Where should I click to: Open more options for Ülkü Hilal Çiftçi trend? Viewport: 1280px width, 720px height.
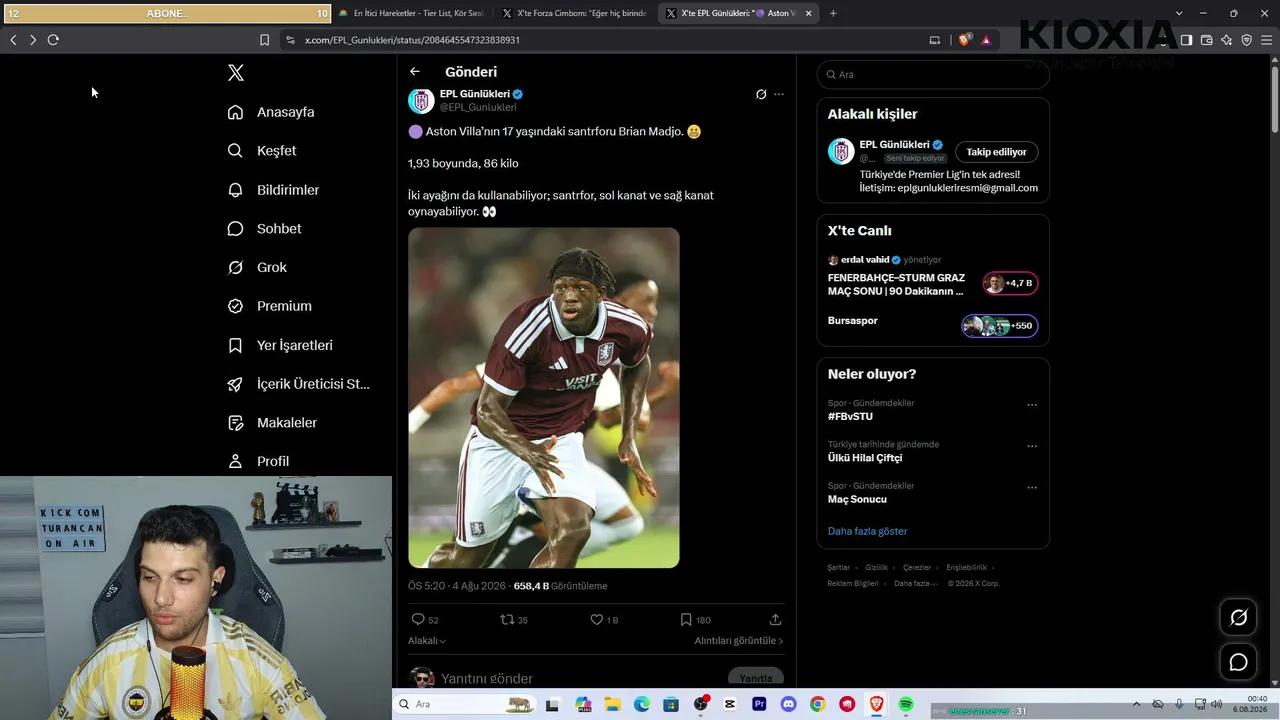(x=1032, y=446)
